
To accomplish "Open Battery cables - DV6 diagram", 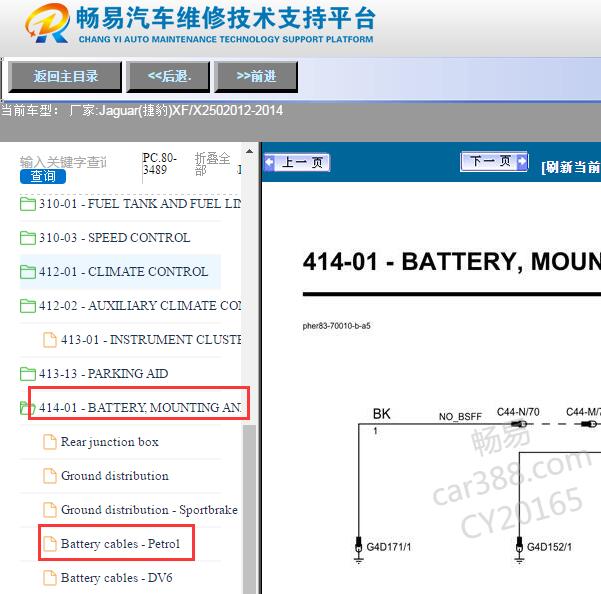I will (117, 578).
